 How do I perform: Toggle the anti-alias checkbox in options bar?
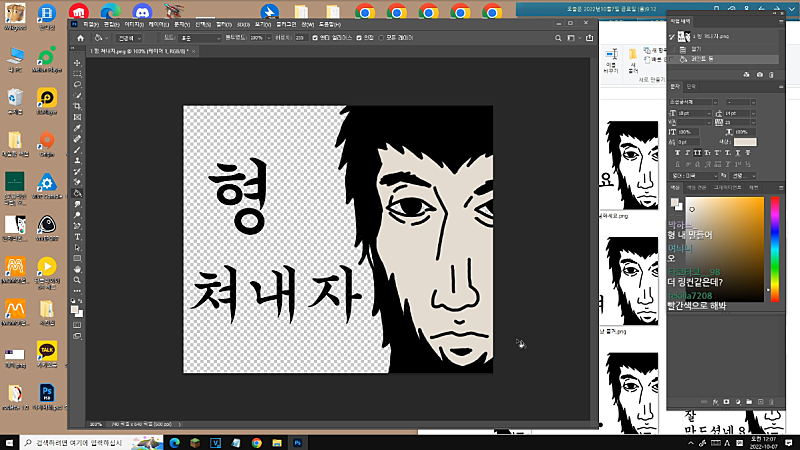click(314, 37)
